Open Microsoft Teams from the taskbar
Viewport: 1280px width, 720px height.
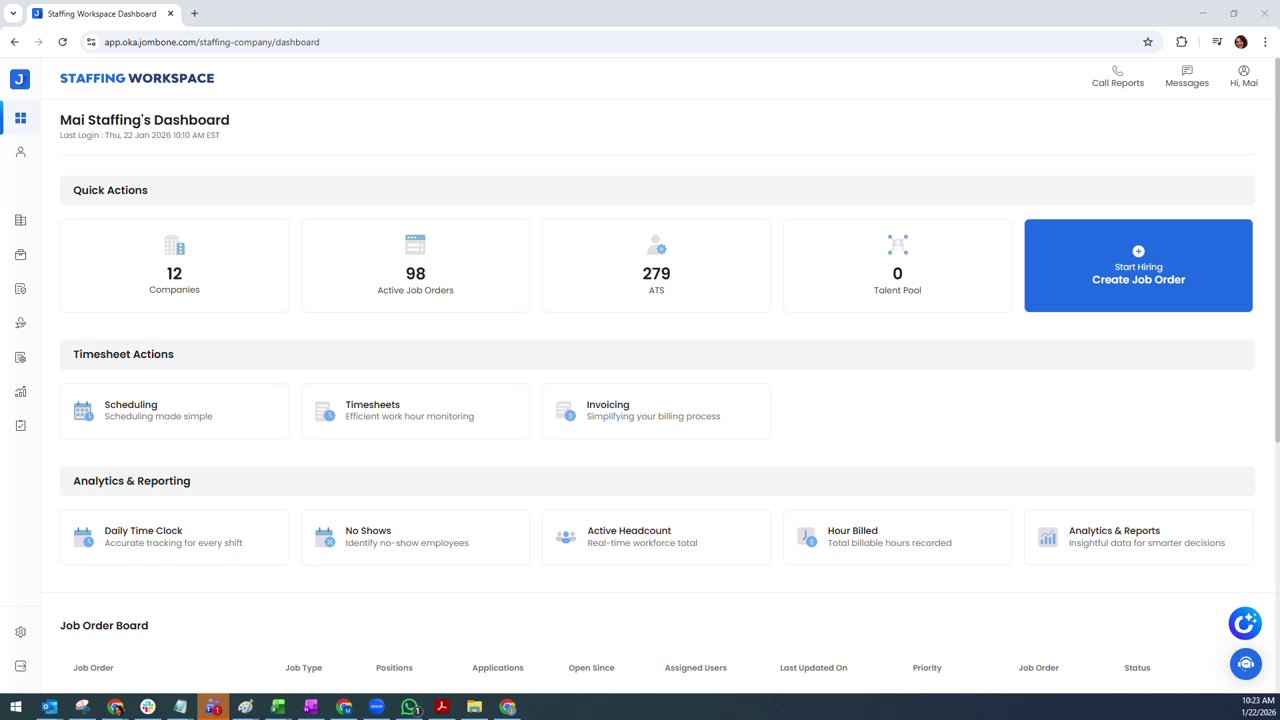click(213, 707)
